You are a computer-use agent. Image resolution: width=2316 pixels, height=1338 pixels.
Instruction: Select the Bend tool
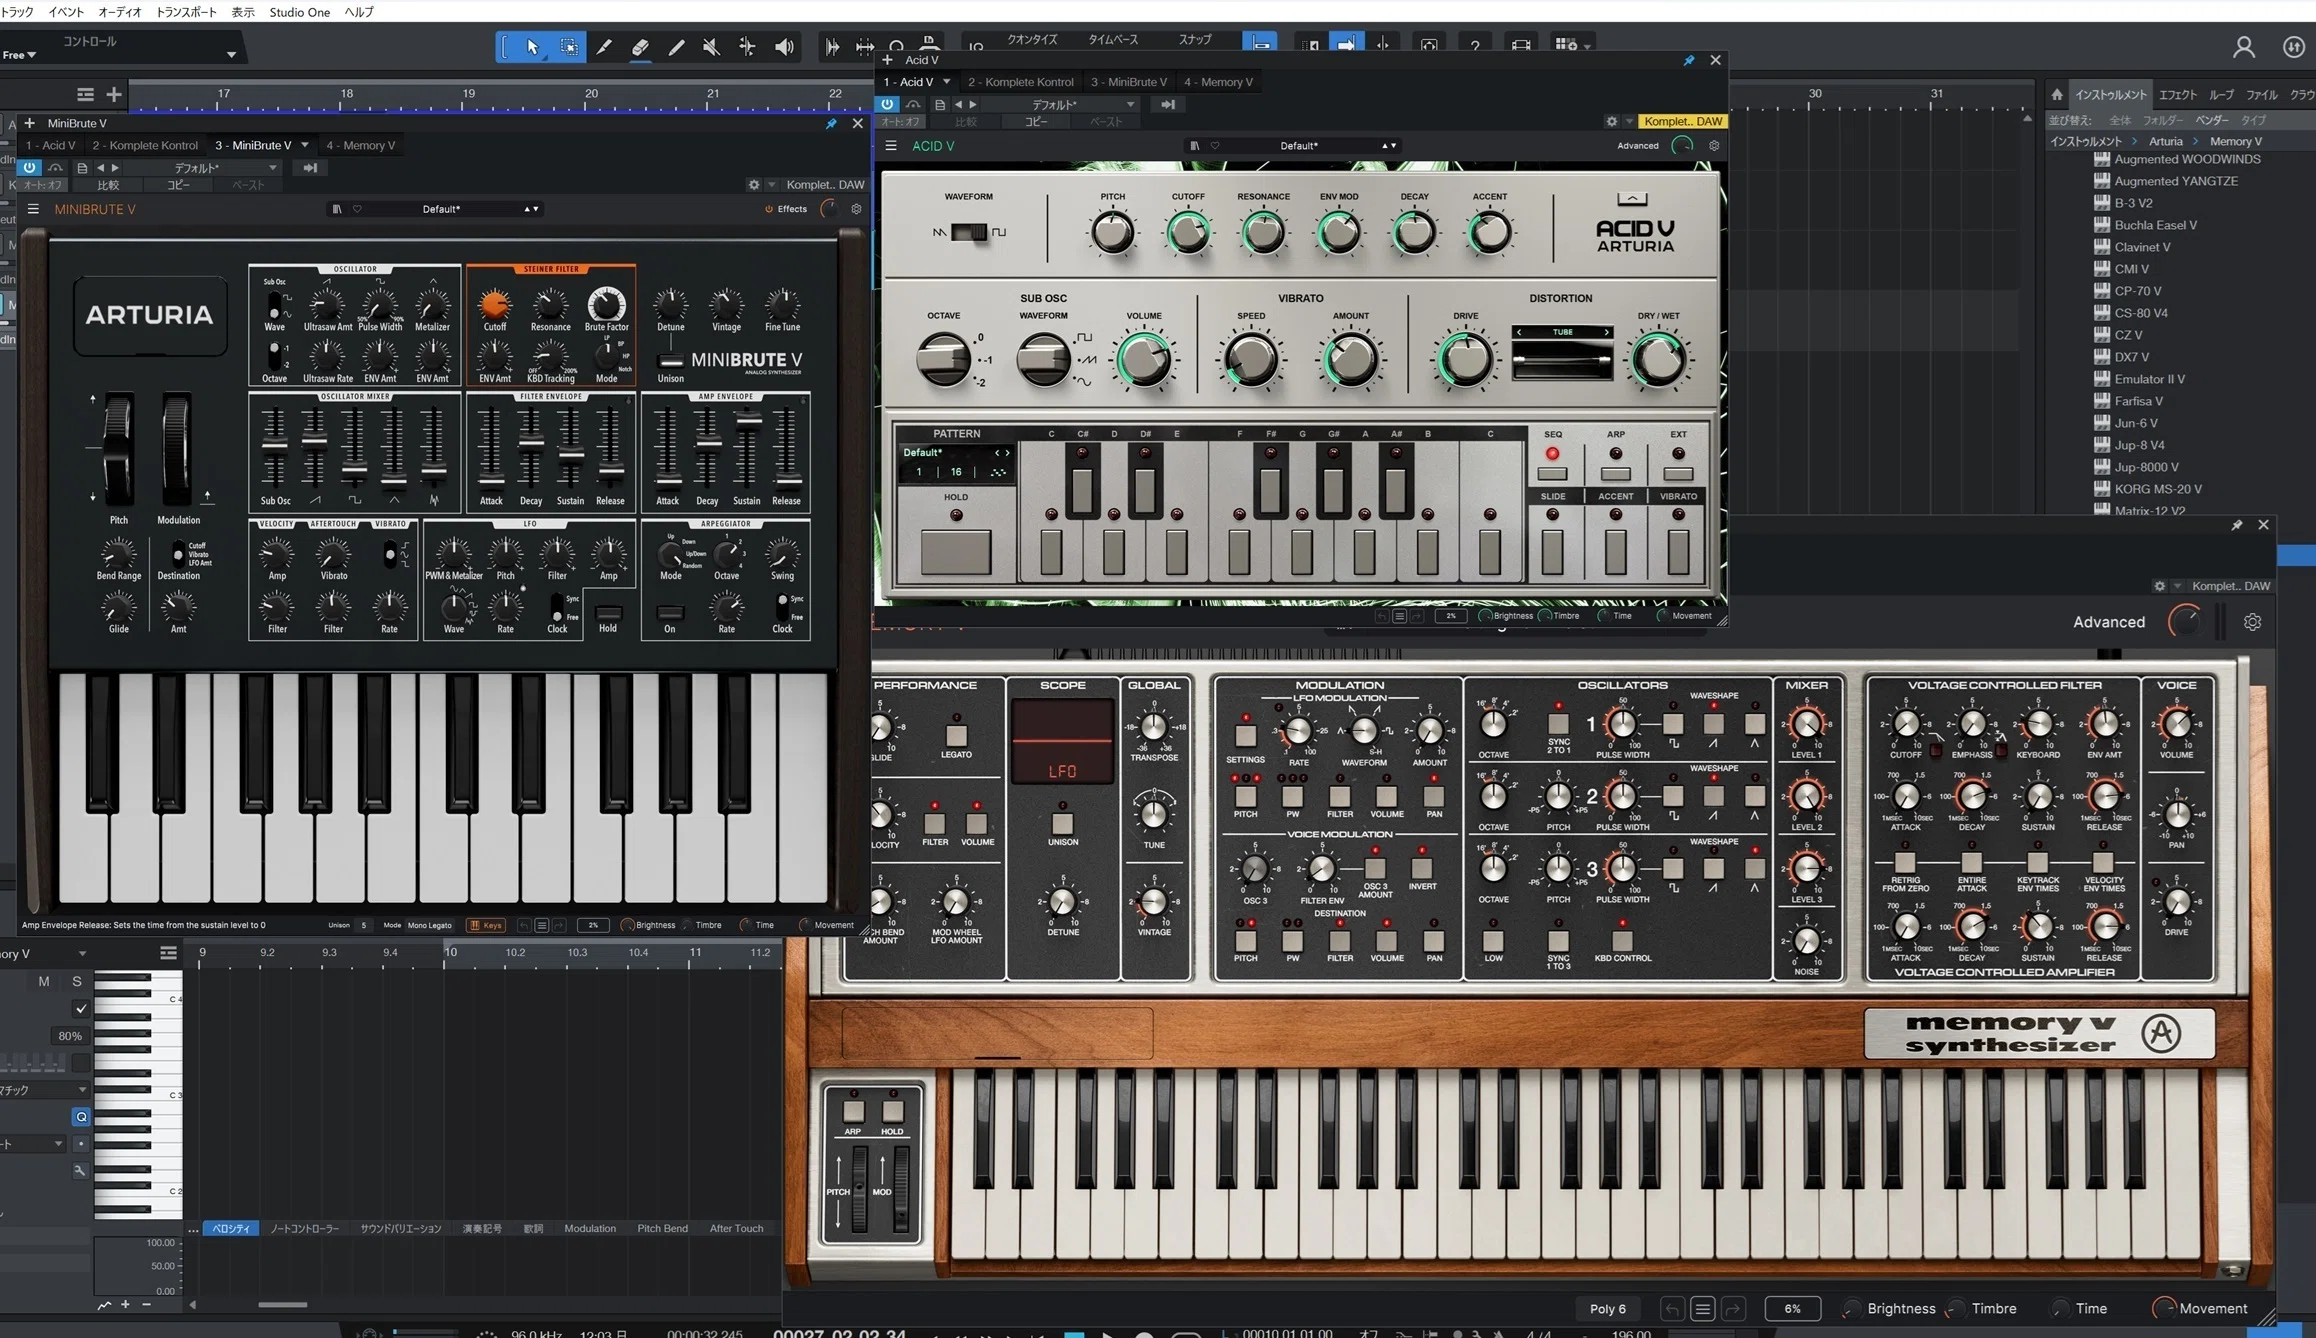747,47
